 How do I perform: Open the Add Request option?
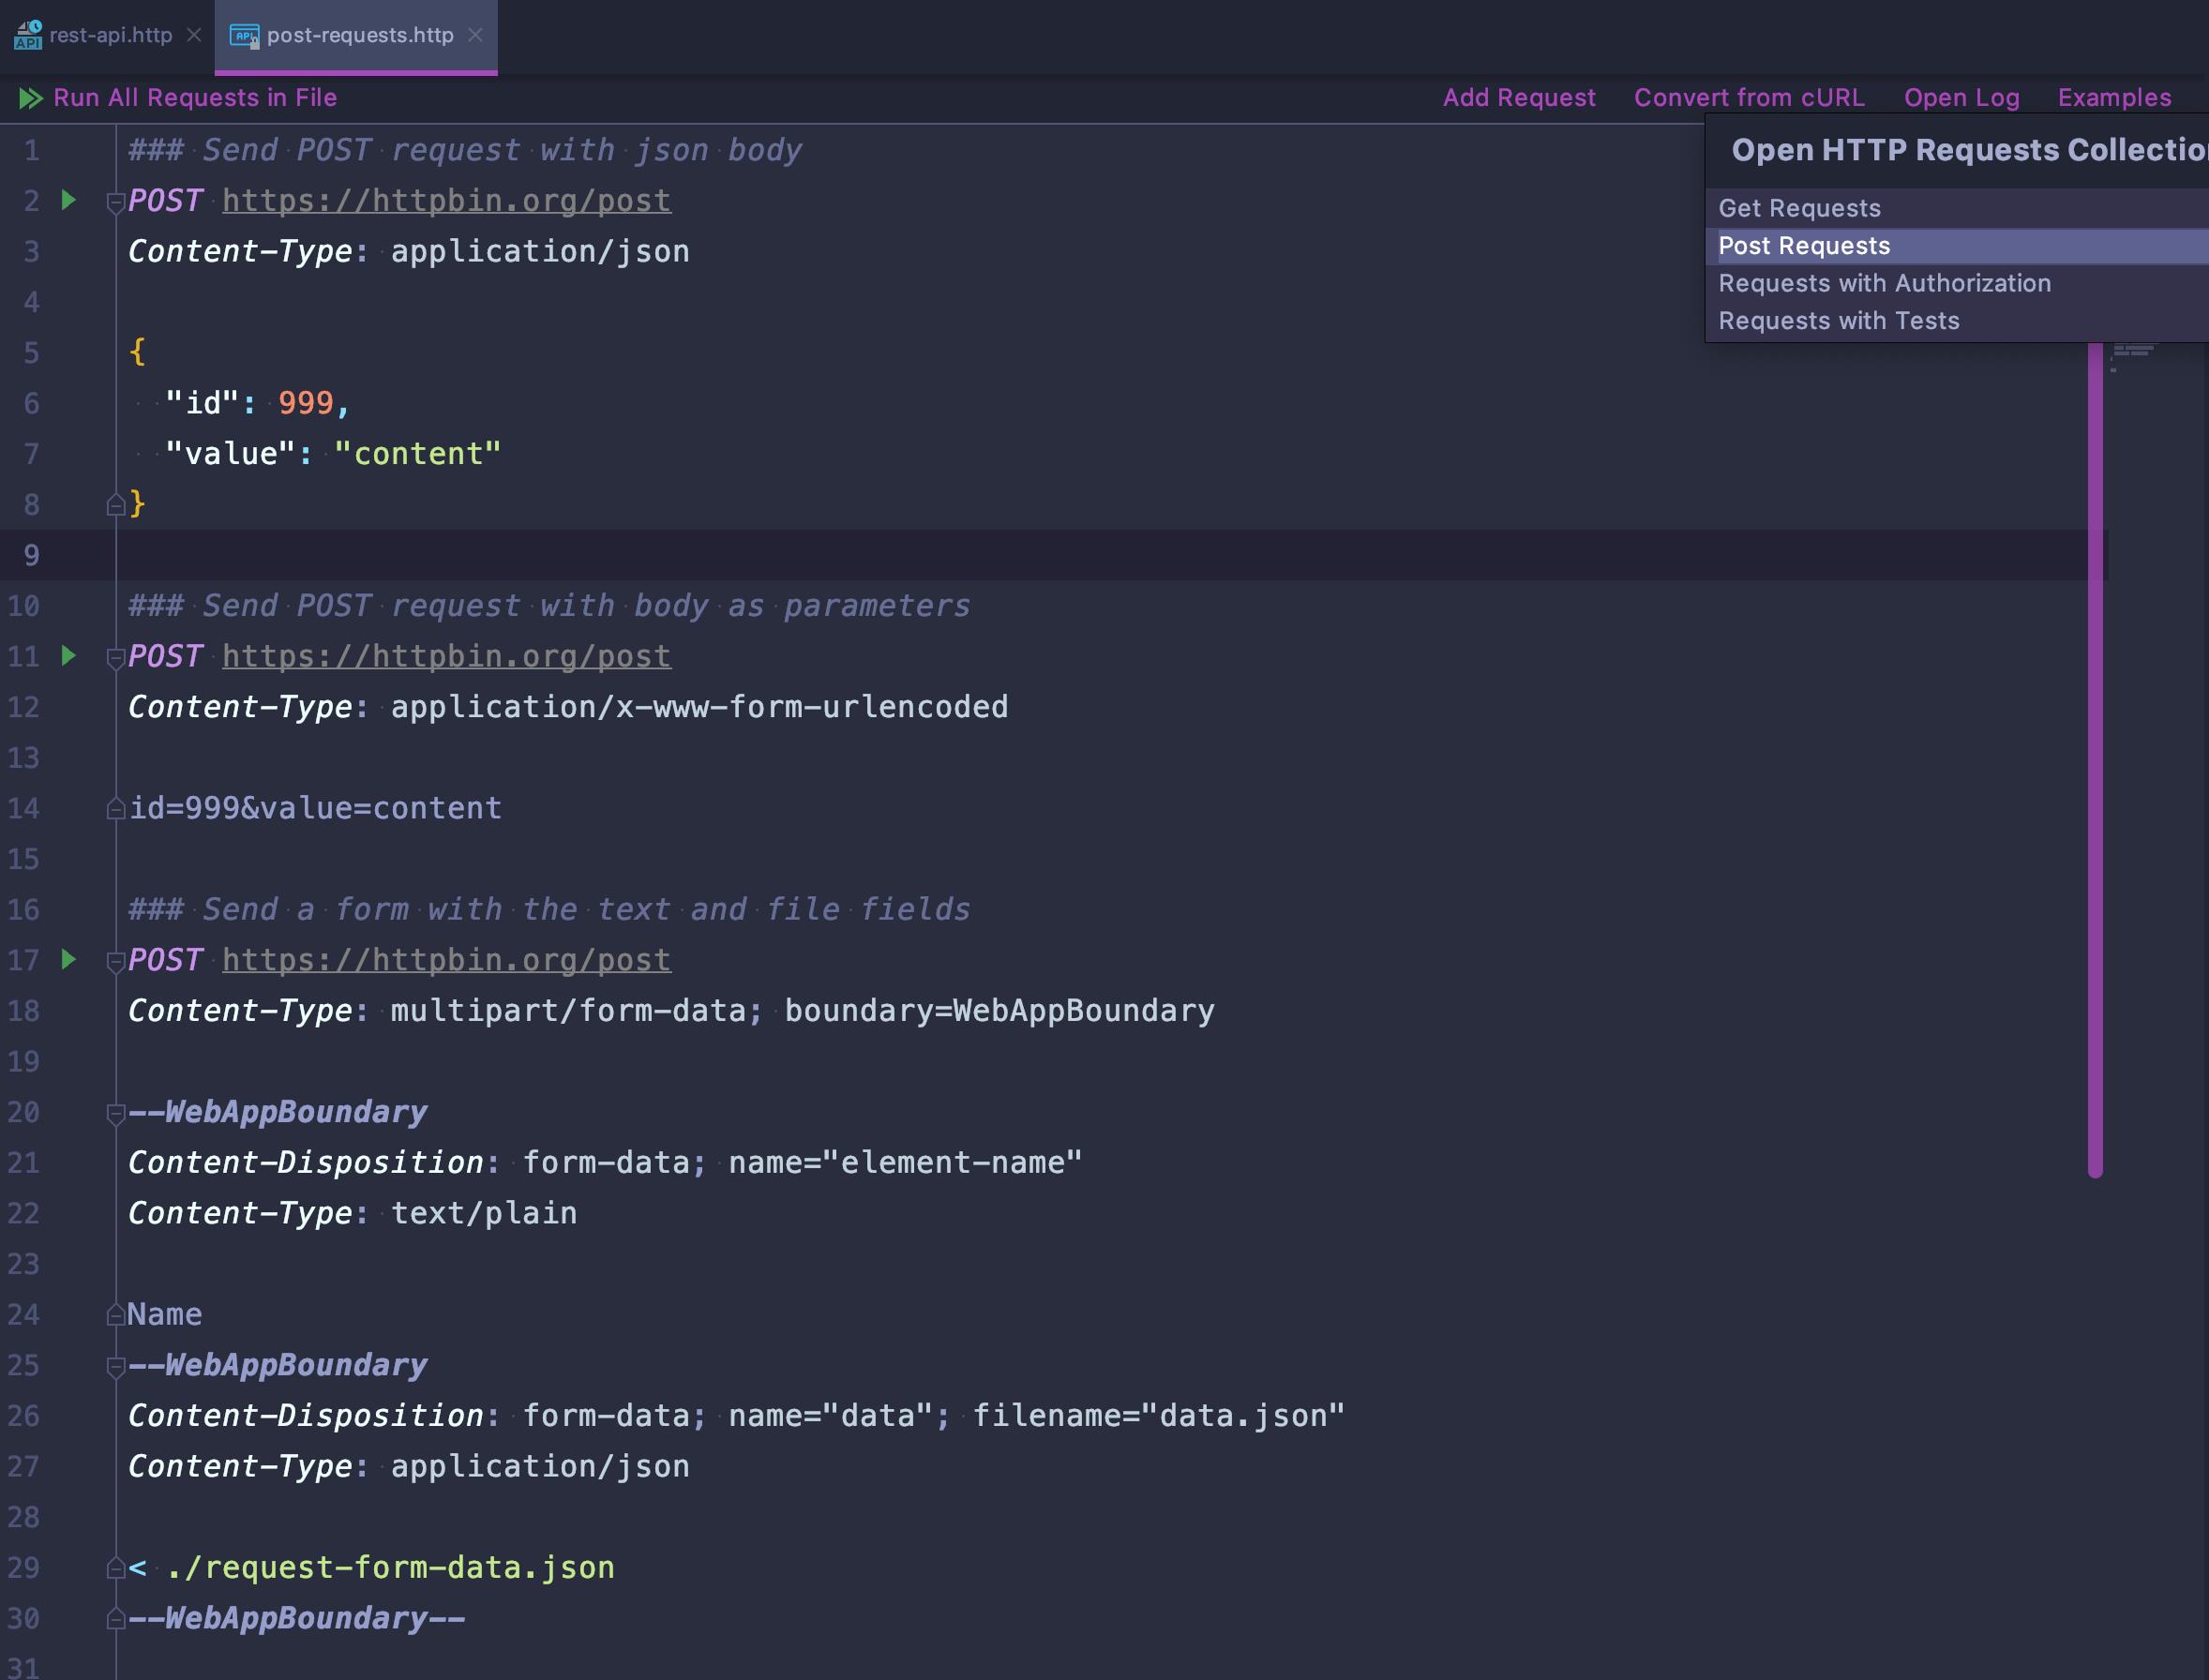tap(1519, 97)
